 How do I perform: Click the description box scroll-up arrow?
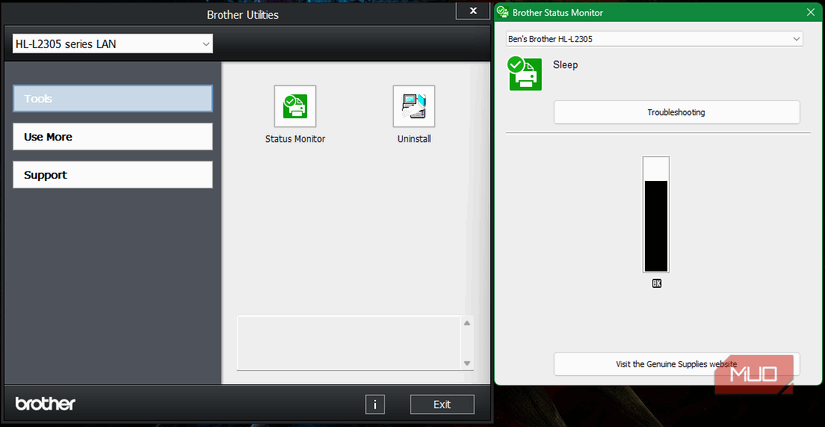pyautogui.click(x=466, y=324)
